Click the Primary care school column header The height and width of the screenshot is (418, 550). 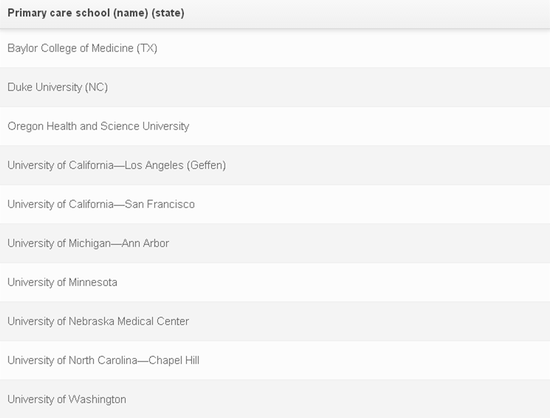click(275, 13)
